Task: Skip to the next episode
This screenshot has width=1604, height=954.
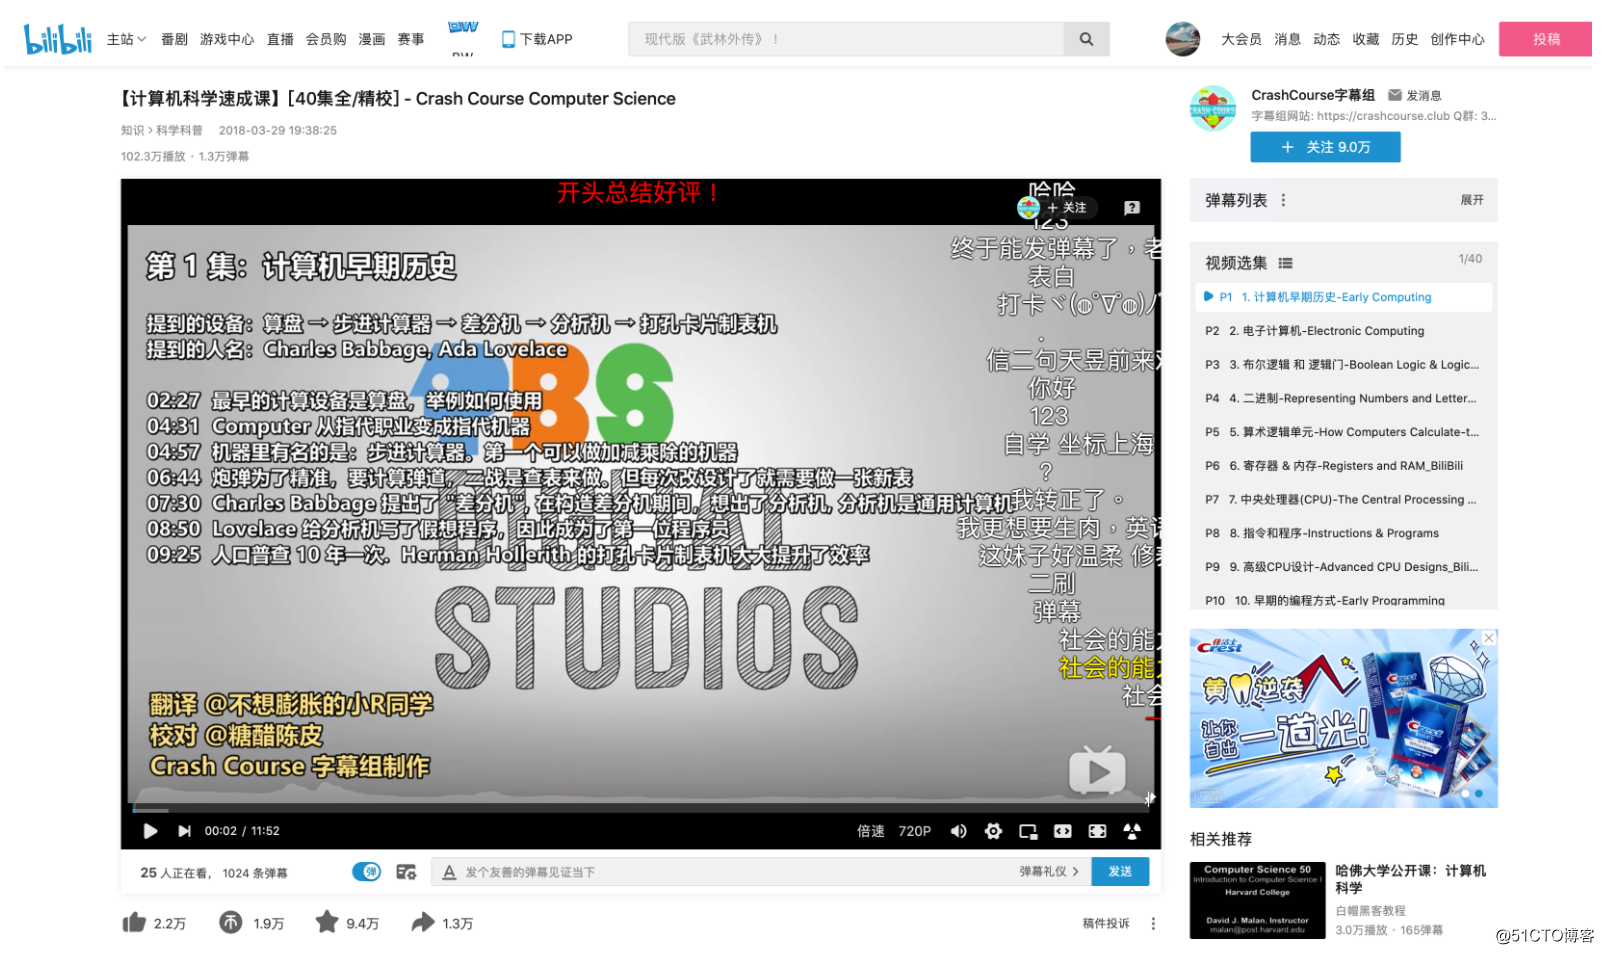Action: pos(184,831)
